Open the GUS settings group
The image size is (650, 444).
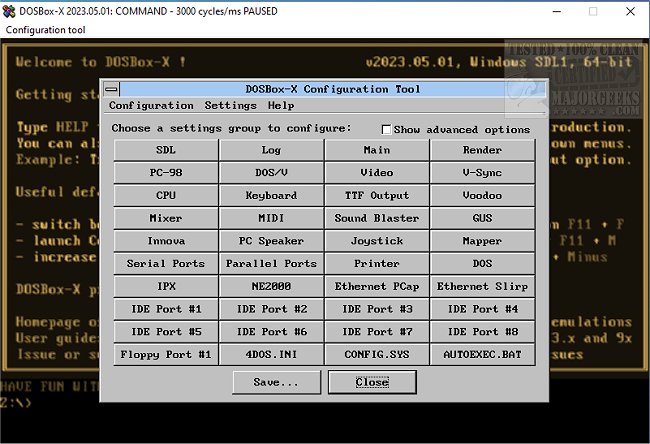pyautogui.click(x=483, y=218)
